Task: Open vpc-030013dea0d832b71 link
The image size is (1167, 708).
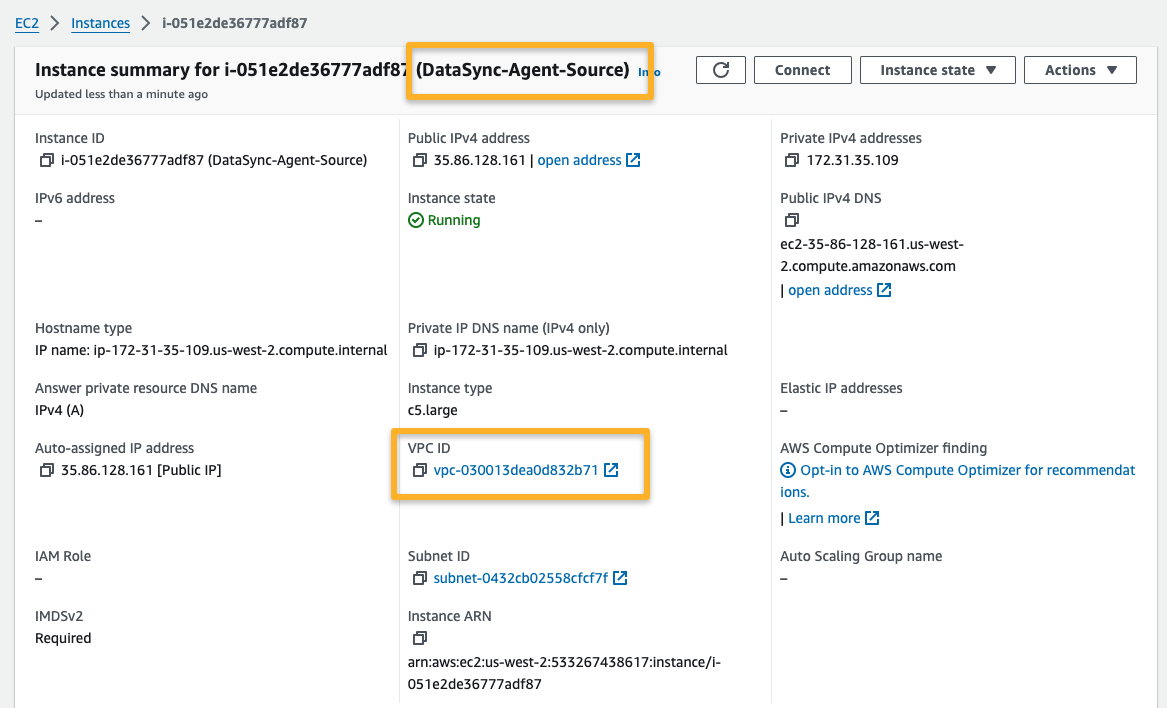Action: [x=515, y=471]
